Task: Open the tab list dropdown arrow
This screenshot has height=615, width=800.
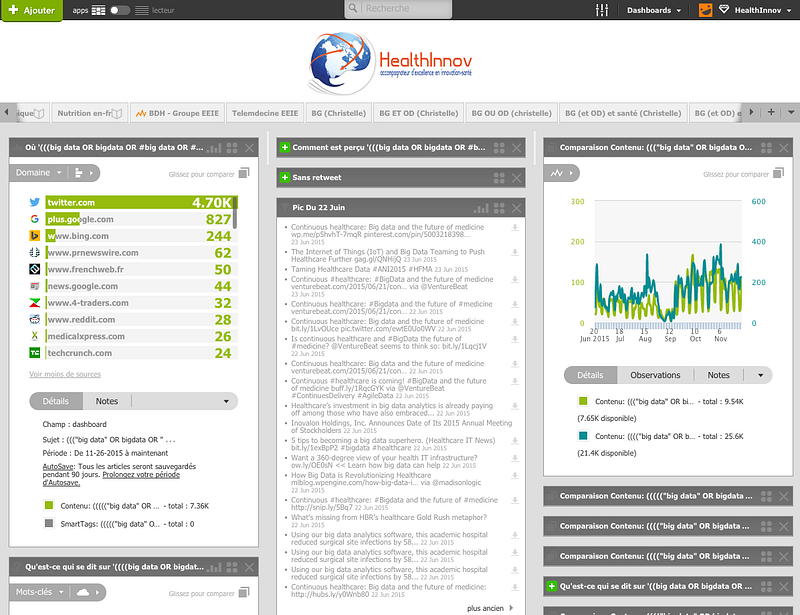Action: click(x=791, y=112)
